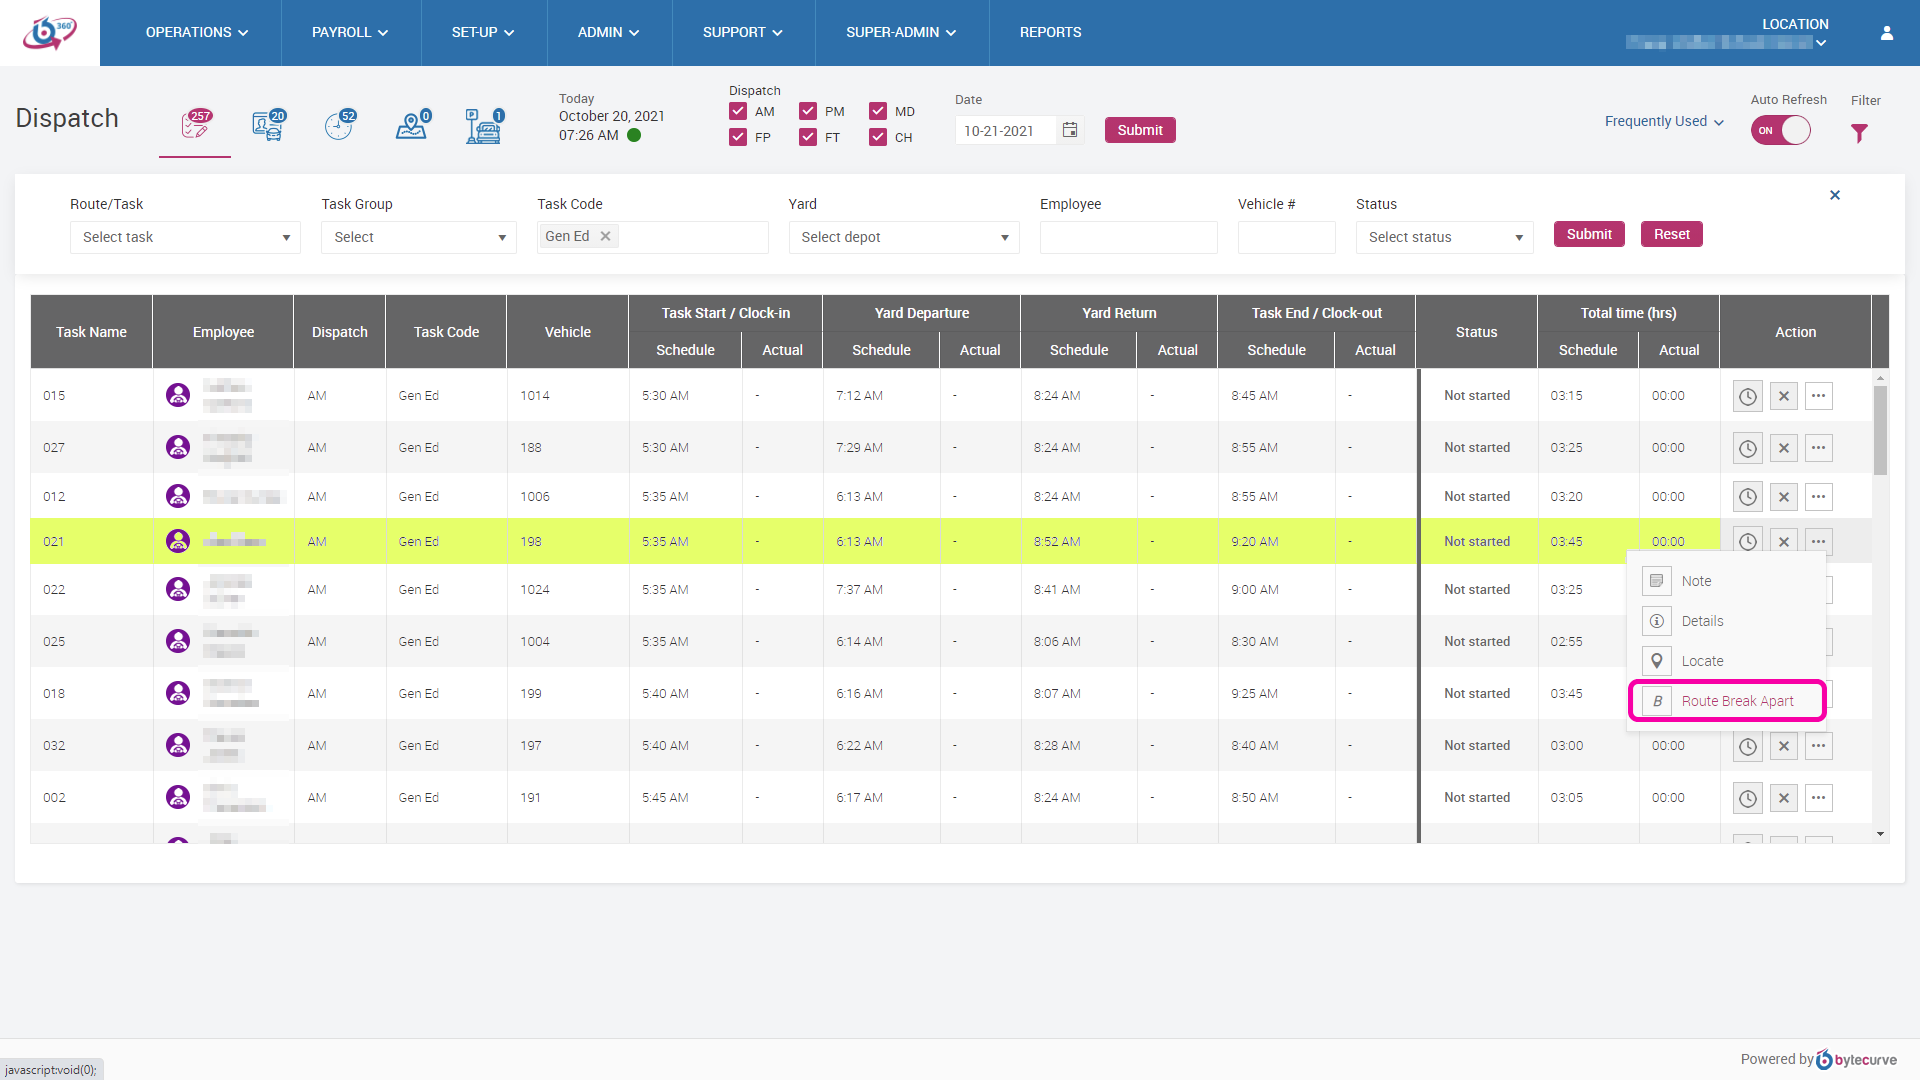The height and width of the screenshot is (1080, 1920).
Task: Click the Employee filter input field
Action: 1128,238
